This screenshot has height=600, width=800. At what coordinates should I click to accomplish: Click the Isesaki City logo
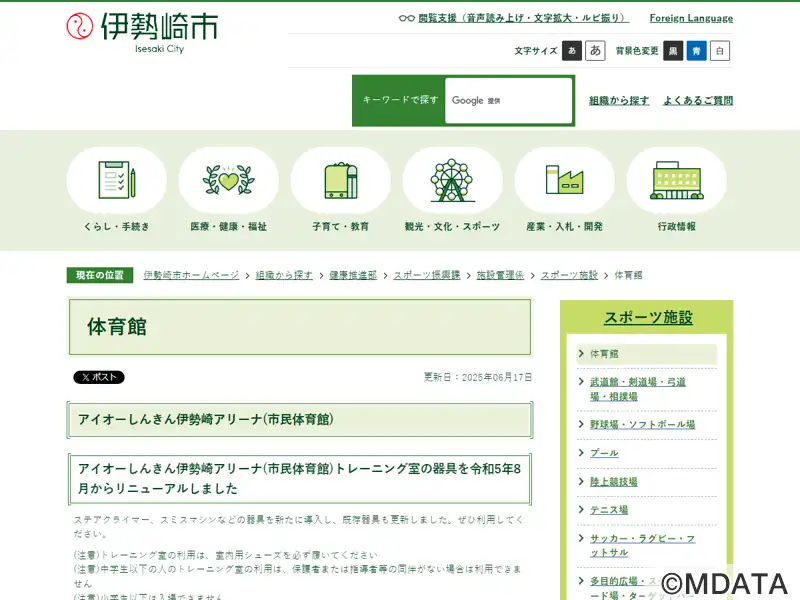pyautogui.click(x=142, y=32)
